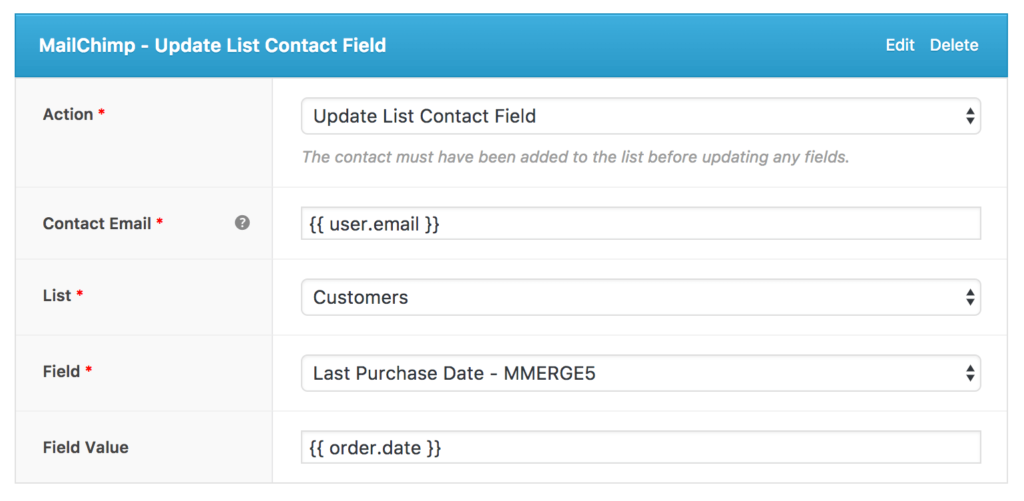Click the Delete link in header

coord(954,45)
